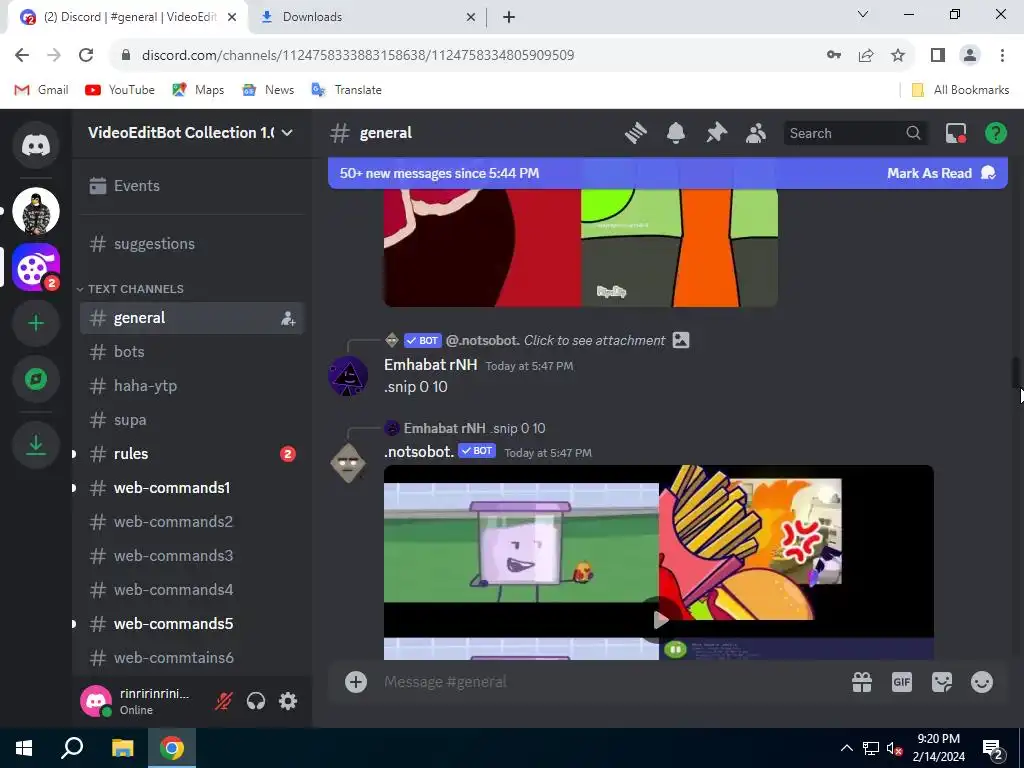
Task: Go back in browser history
Action: [22, 55]
